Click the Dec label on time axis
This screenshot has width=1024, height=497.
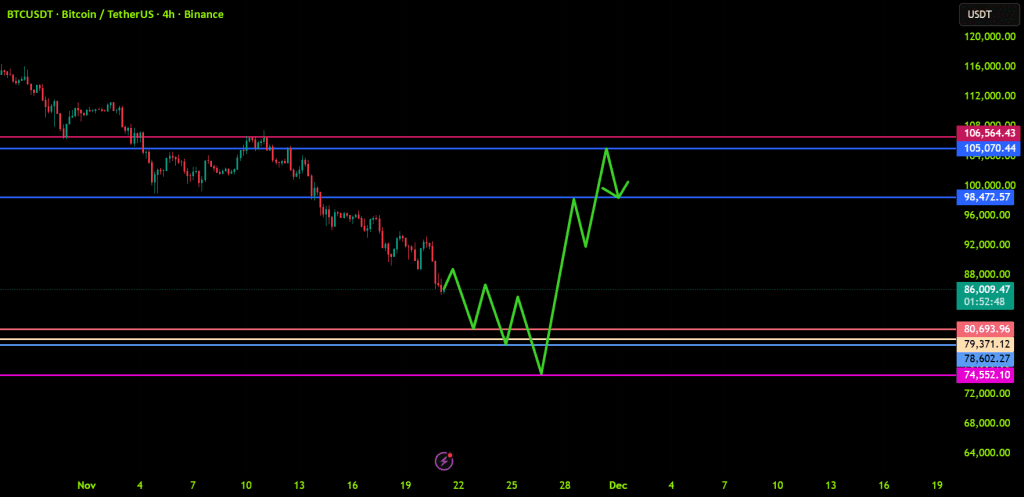pyautogui.click(x=618, y=485)
